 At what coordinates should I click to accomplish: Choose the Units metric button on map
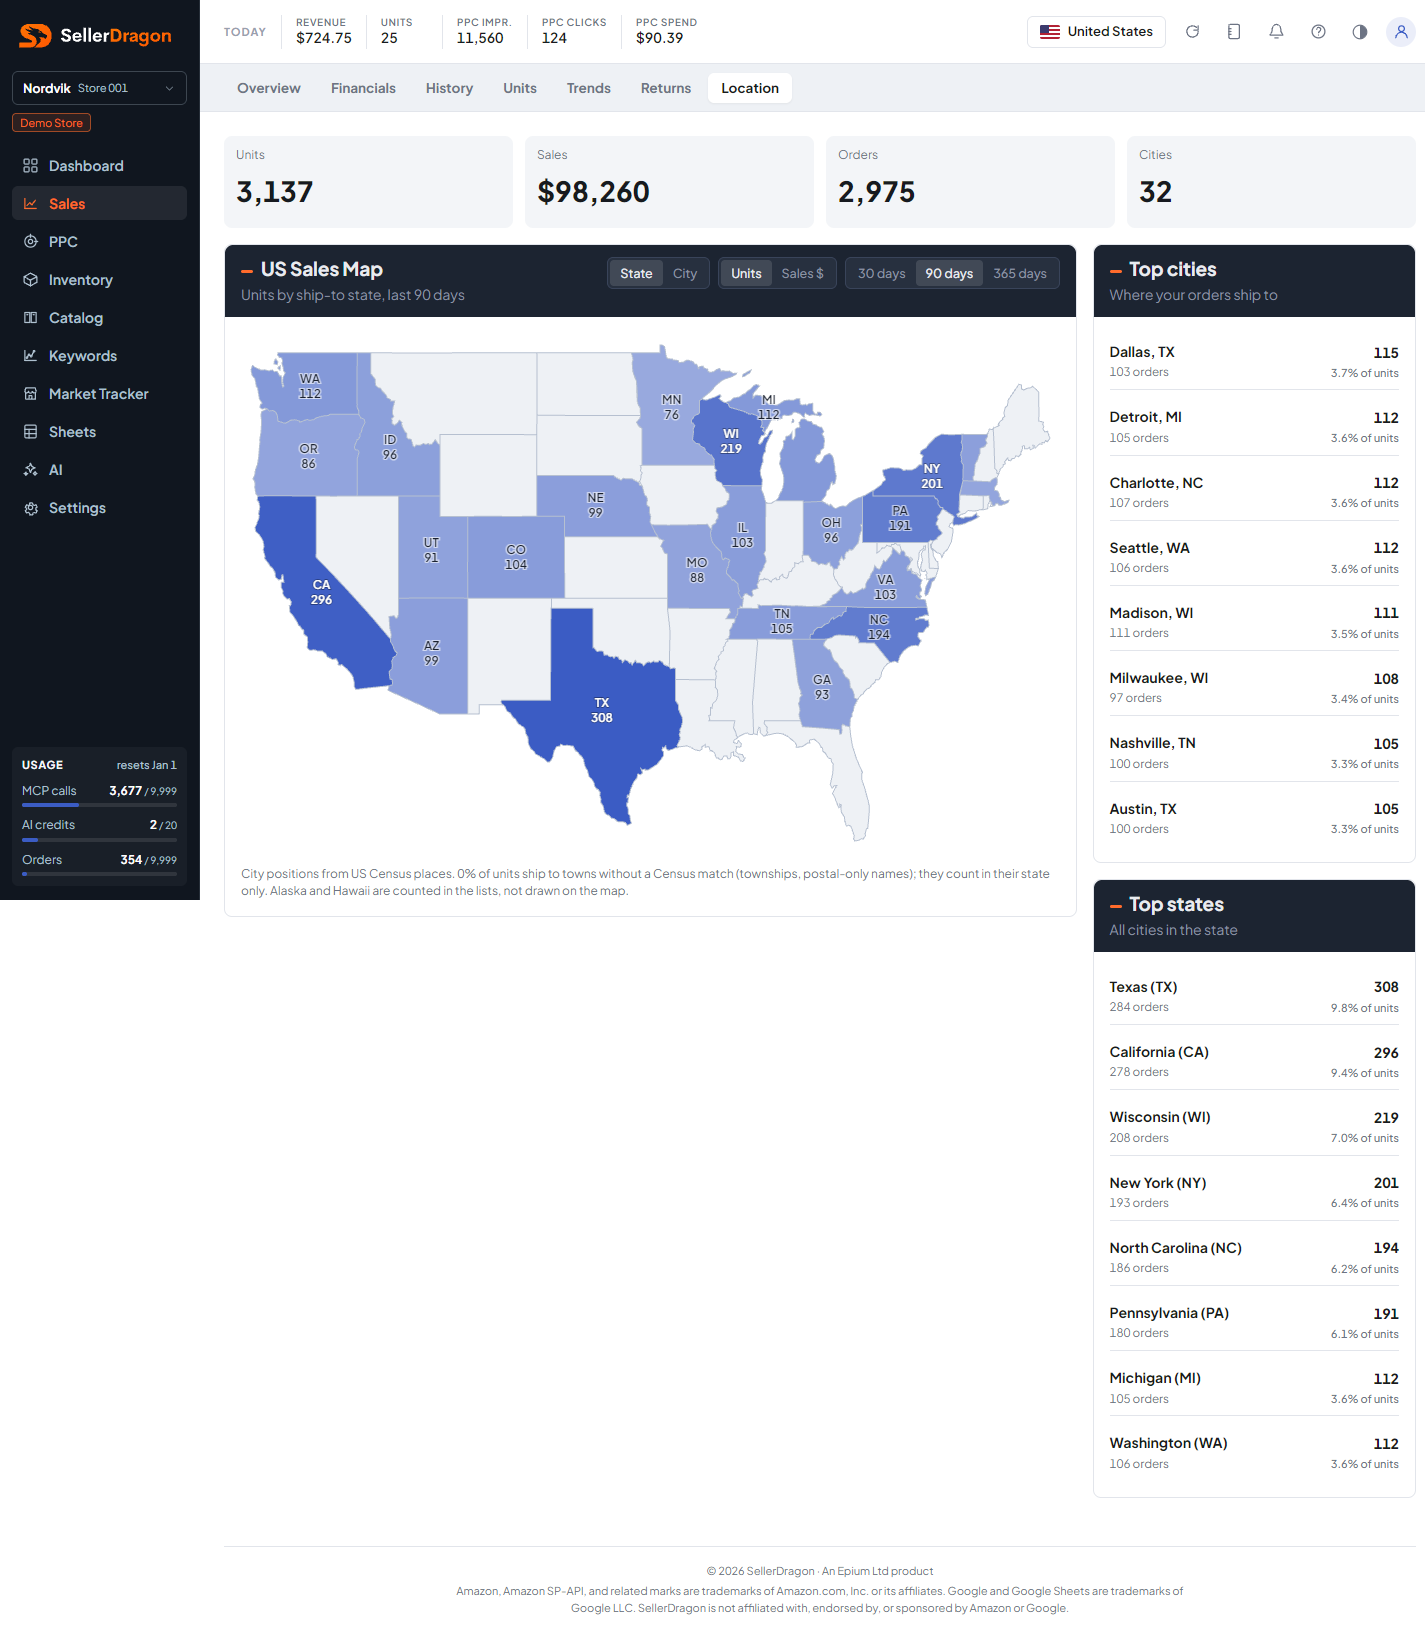[x=746, y=274]
